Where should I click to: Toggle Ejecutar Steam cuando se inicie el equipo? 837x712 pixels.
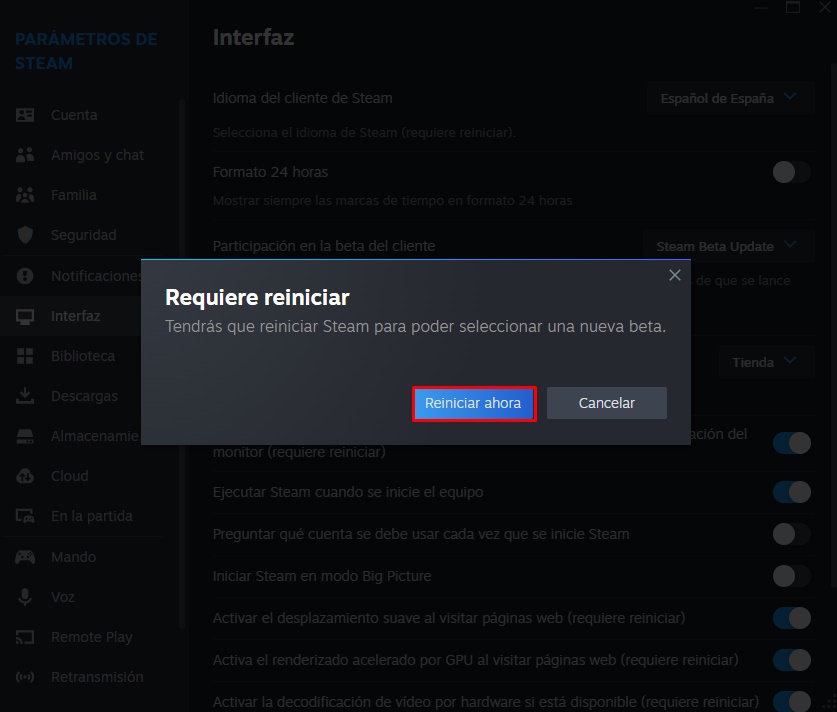click(x=792, y=492)
